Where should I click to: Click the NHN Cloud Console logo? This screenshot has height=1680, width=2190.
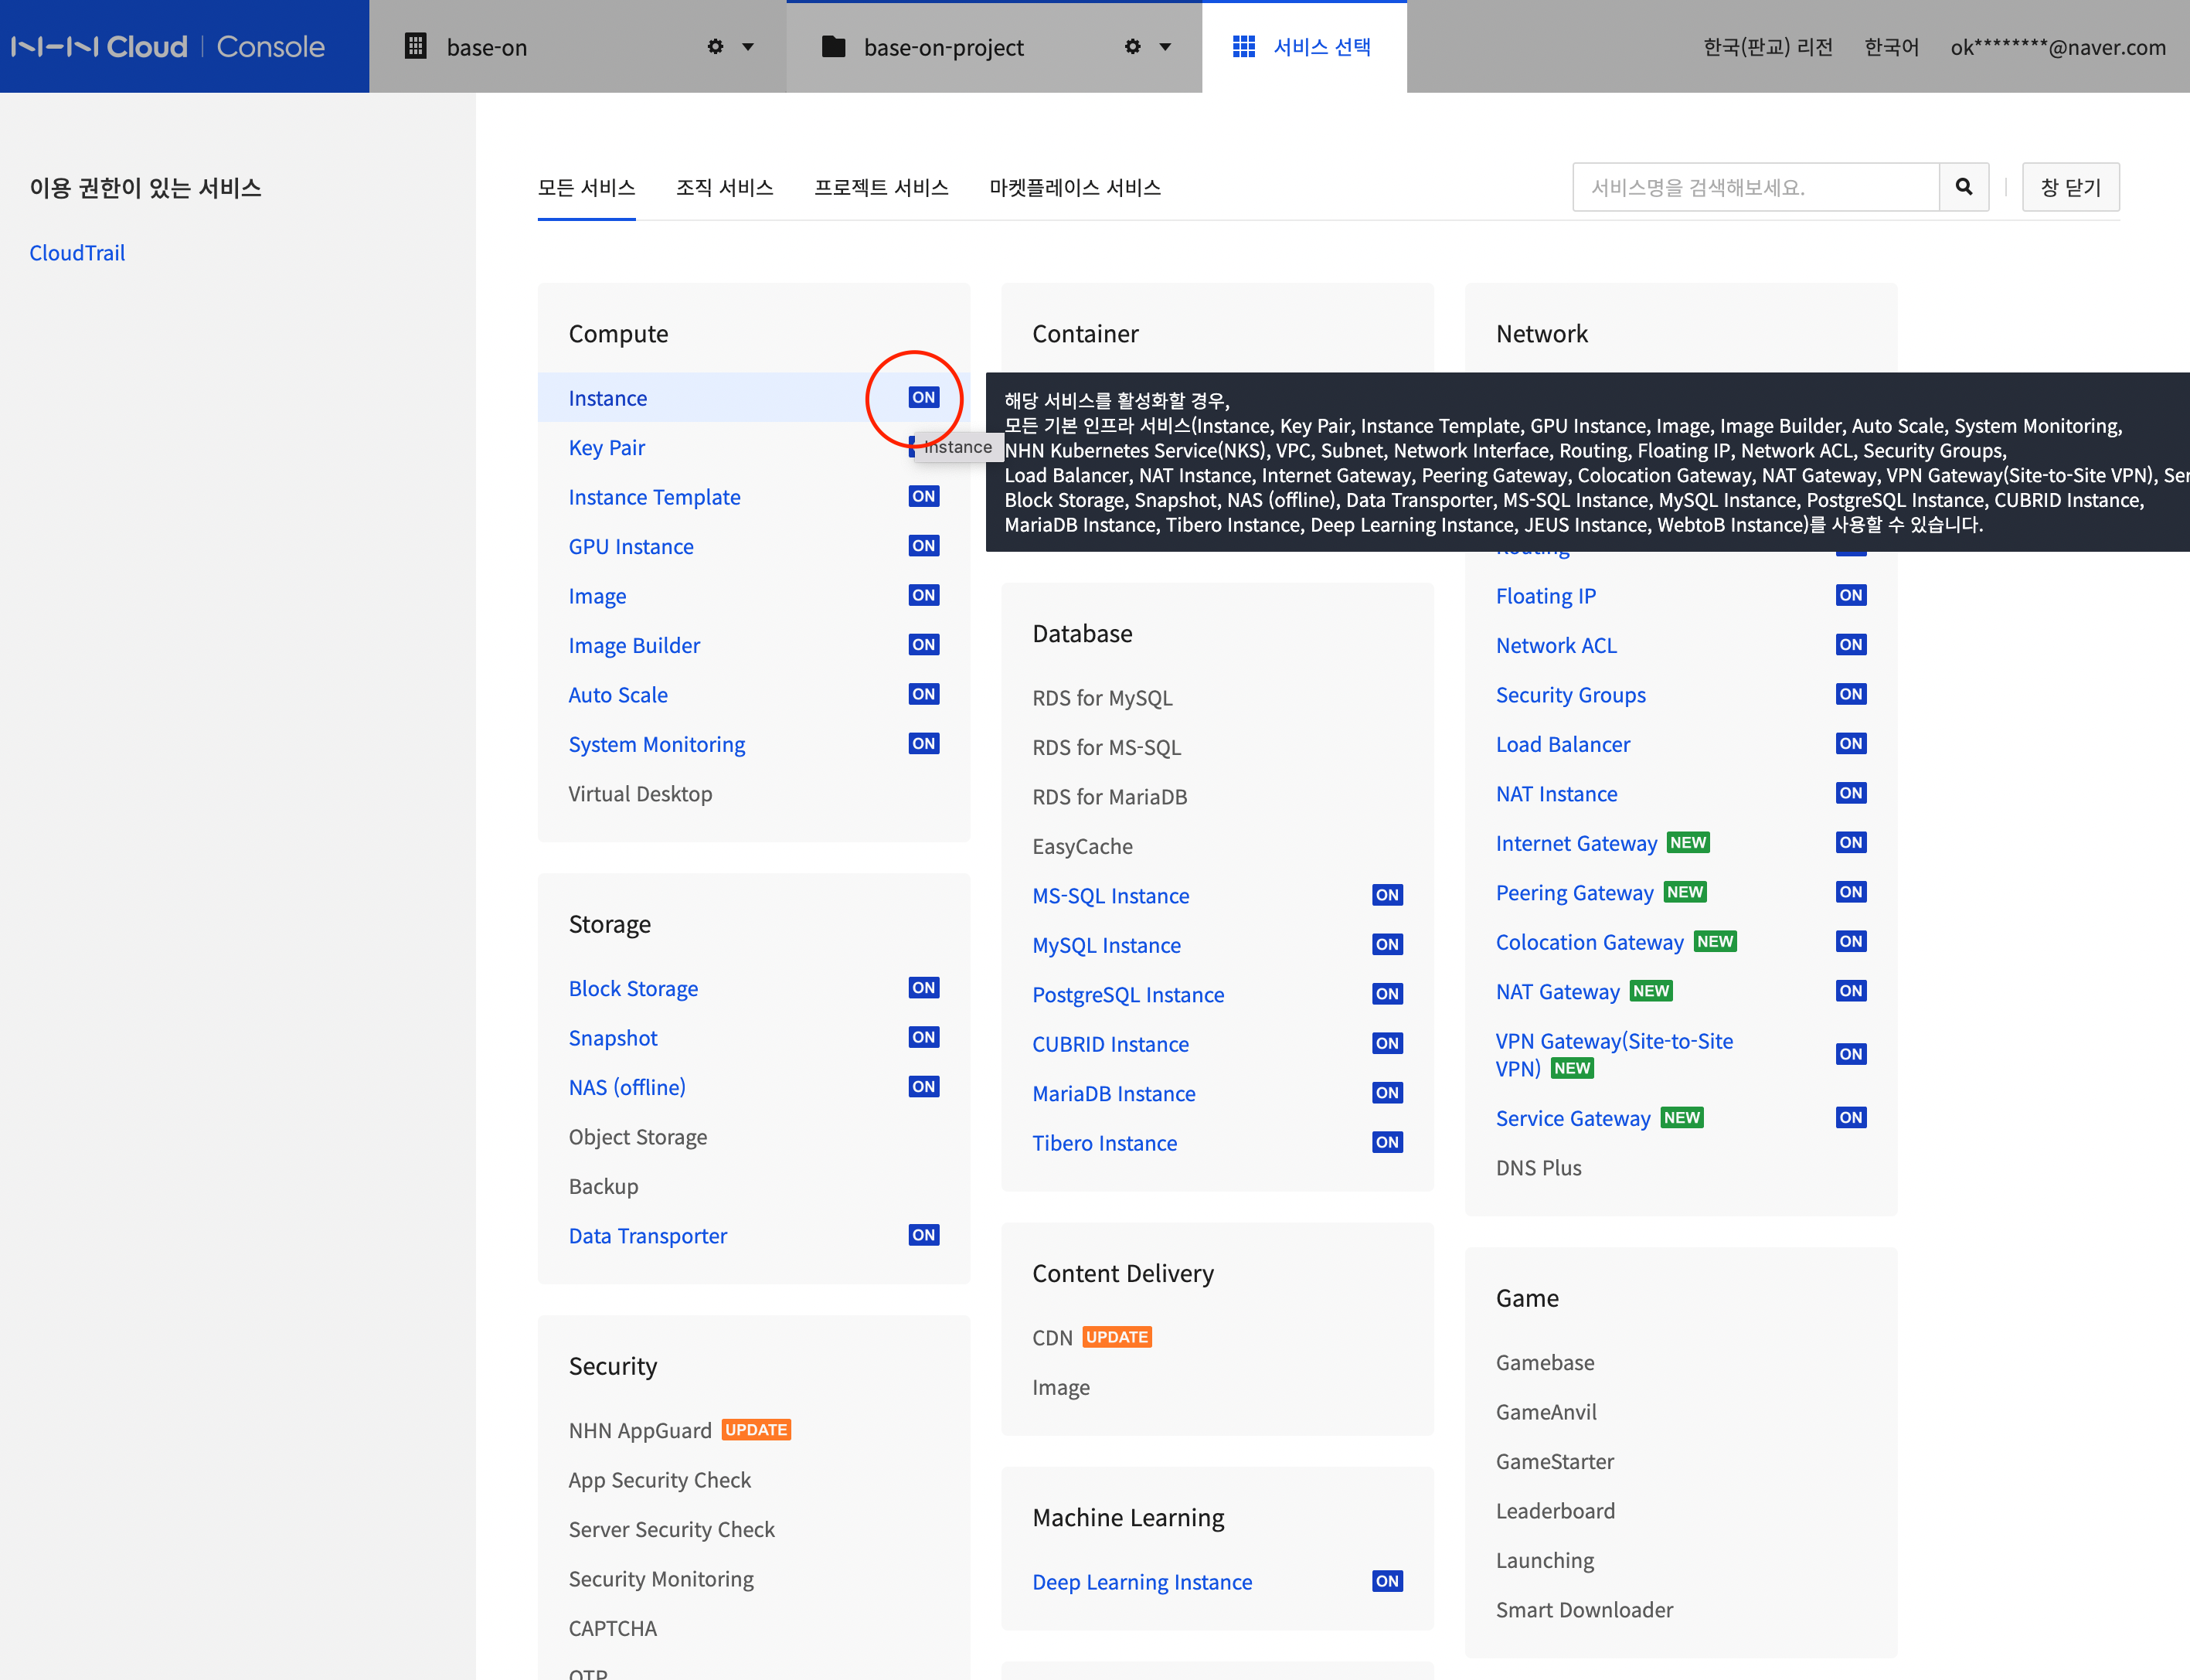(168, 47)
